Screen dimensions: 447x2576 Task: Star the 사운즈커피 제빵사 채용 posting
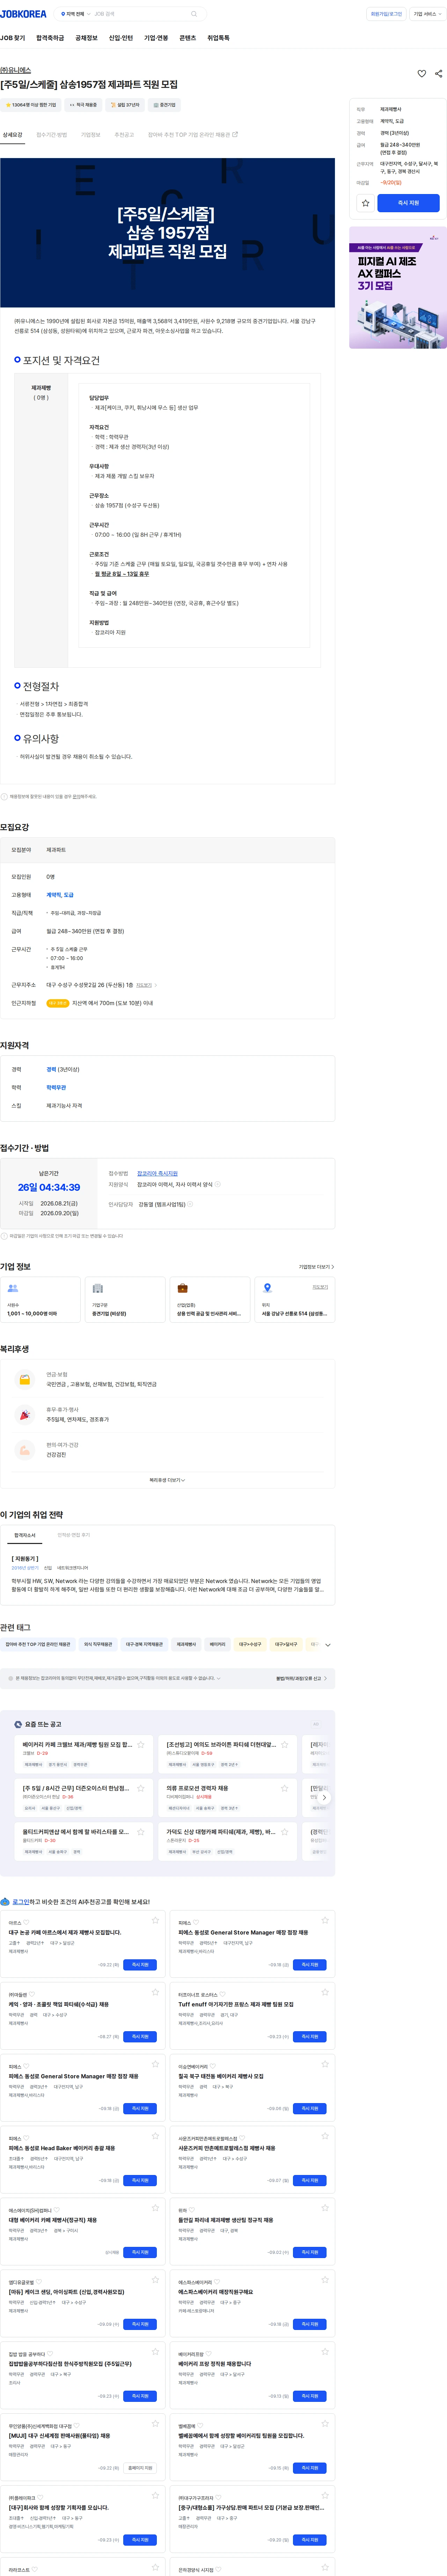pos(325,2136)
